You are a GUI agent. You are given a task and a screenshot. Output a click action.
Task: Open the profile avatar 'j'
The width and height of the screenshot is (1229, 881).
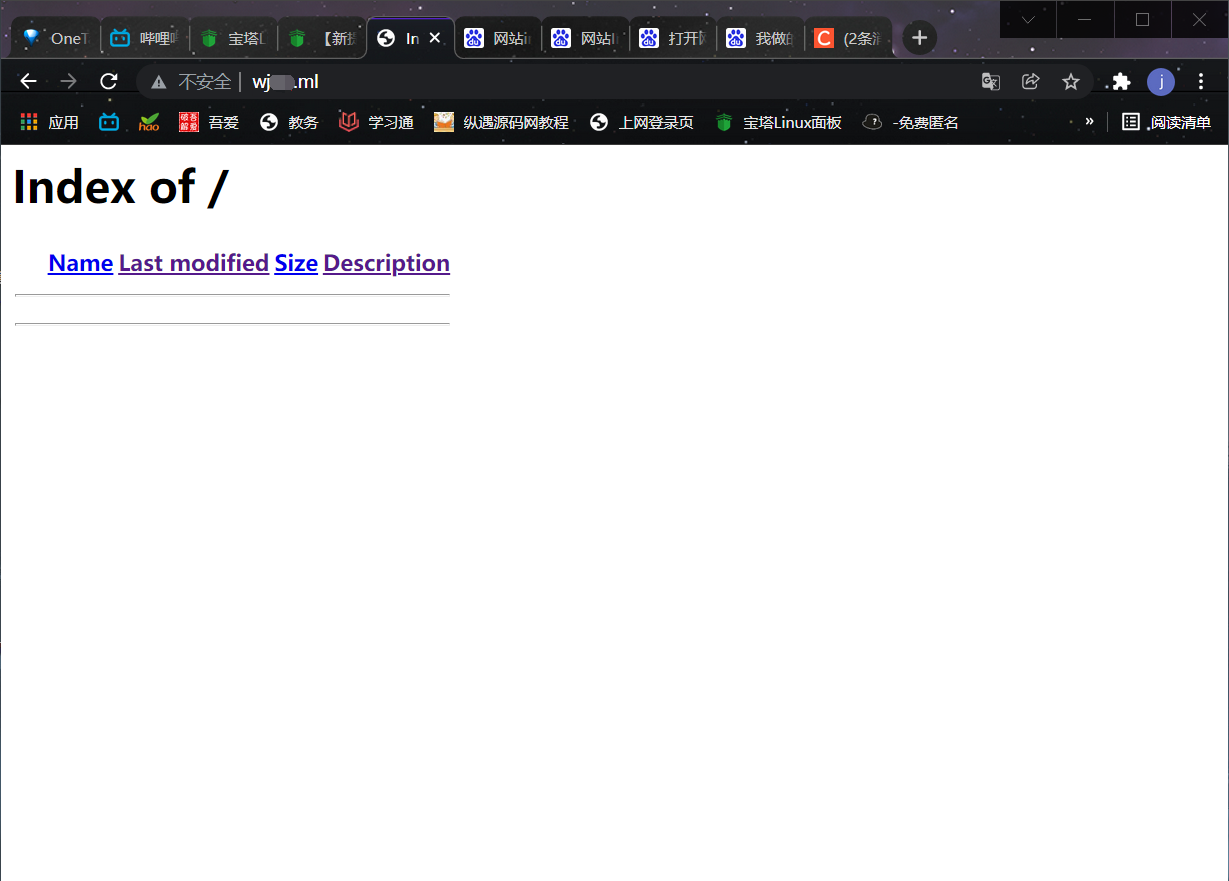[1161, 82]
